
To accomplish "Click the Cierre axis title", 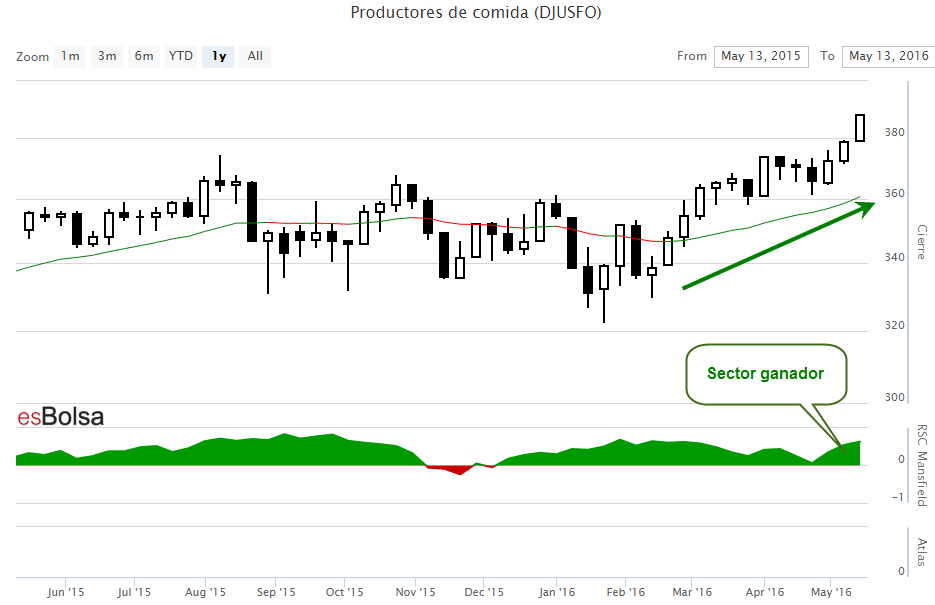I will (x=922, y=242).
